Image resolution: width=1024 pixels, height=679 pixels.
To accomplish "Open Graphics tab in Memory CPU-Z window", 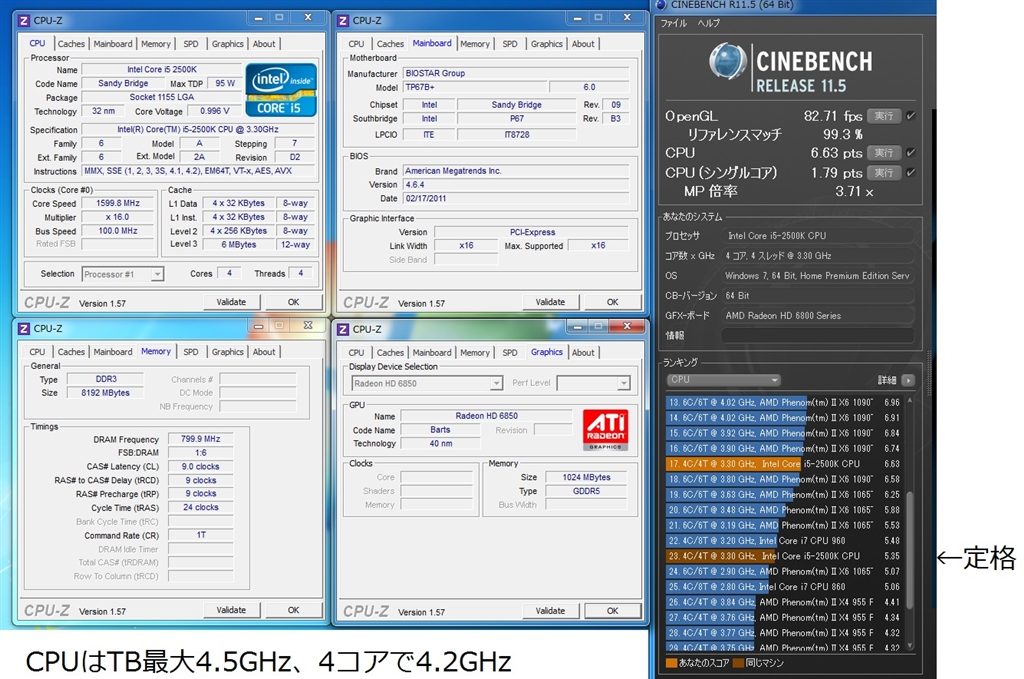I will (227, 352).
